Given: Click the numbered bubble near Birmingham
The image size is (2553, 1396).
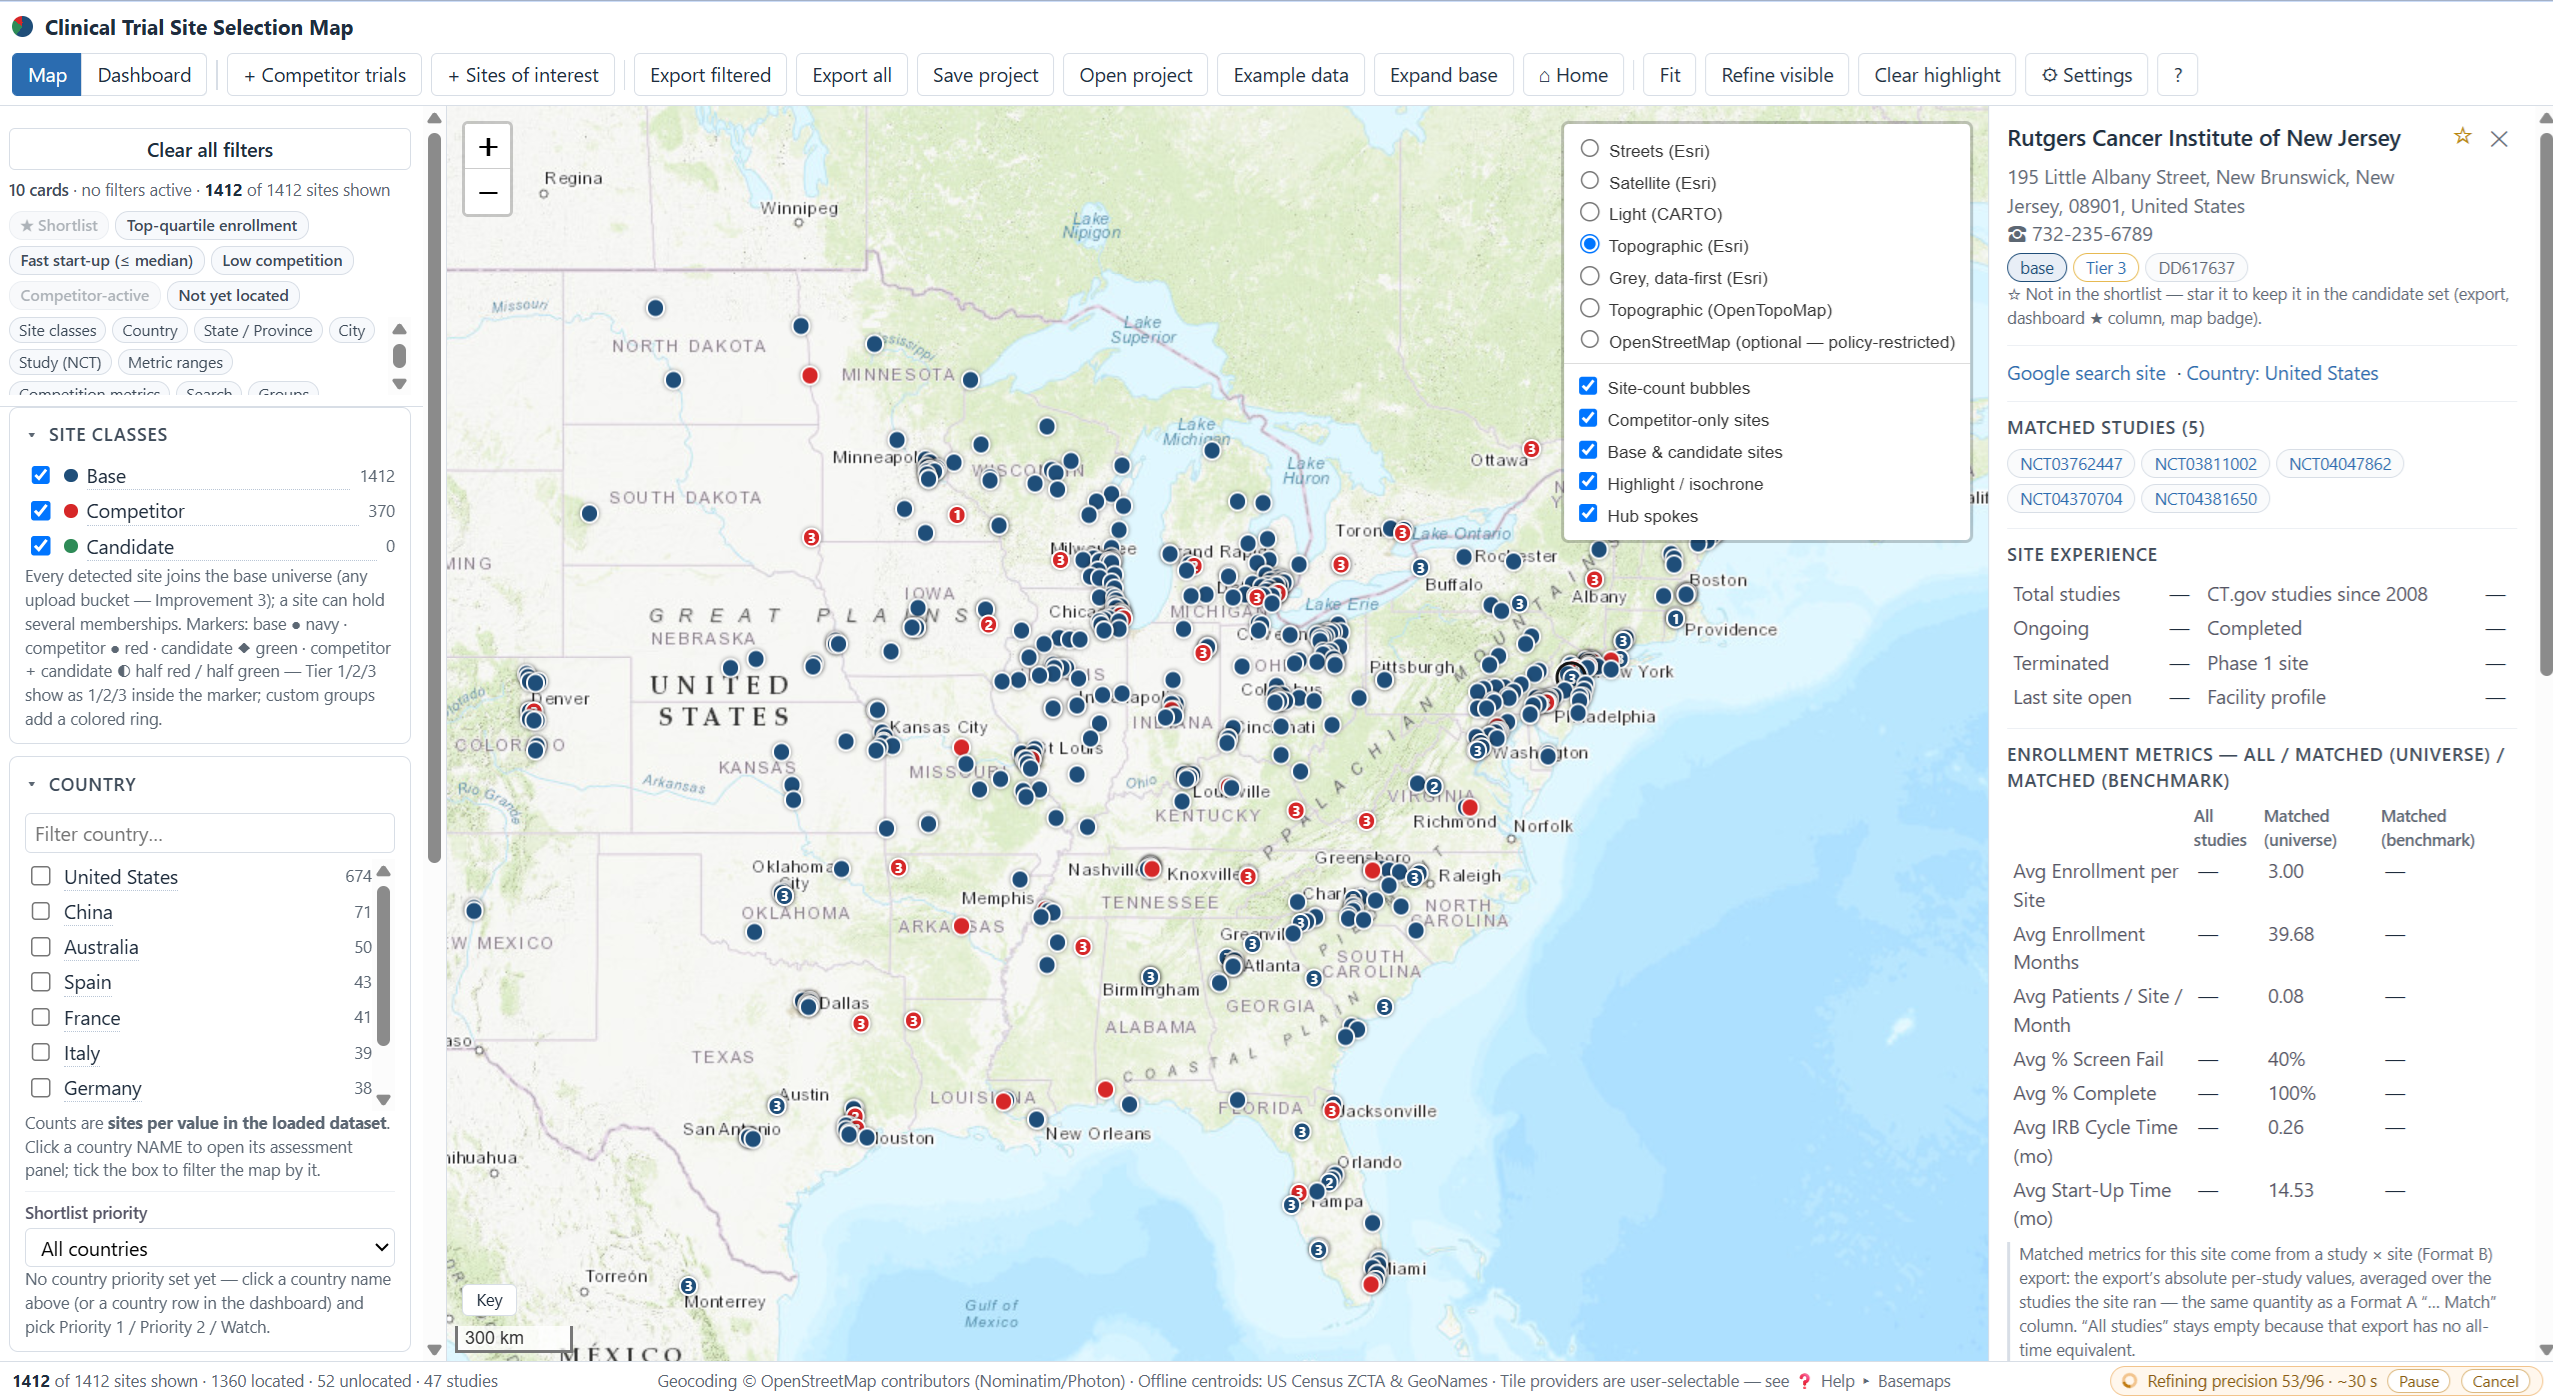Looking at the screenshot, I should (x=1150, y=976).
